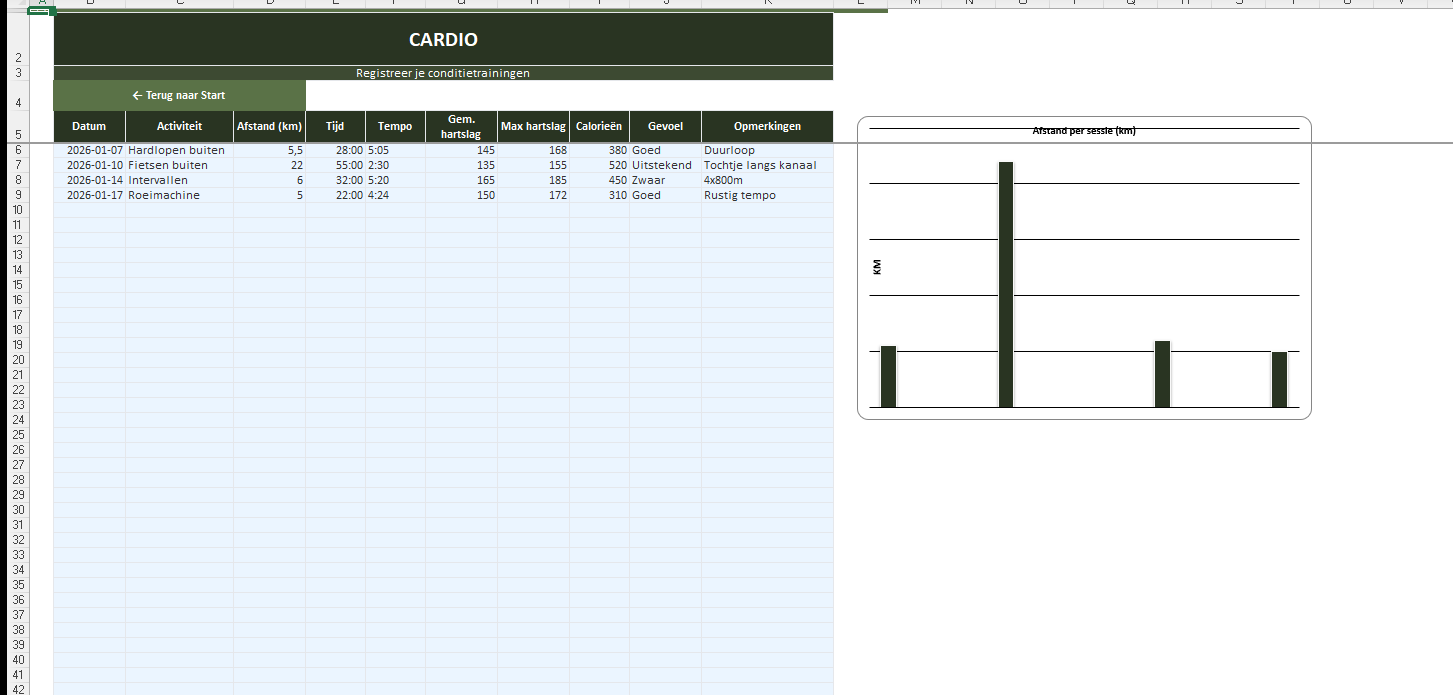Select the CARDIO title cell
This screenshot has width=1453, height=695.
coord(443,40)
